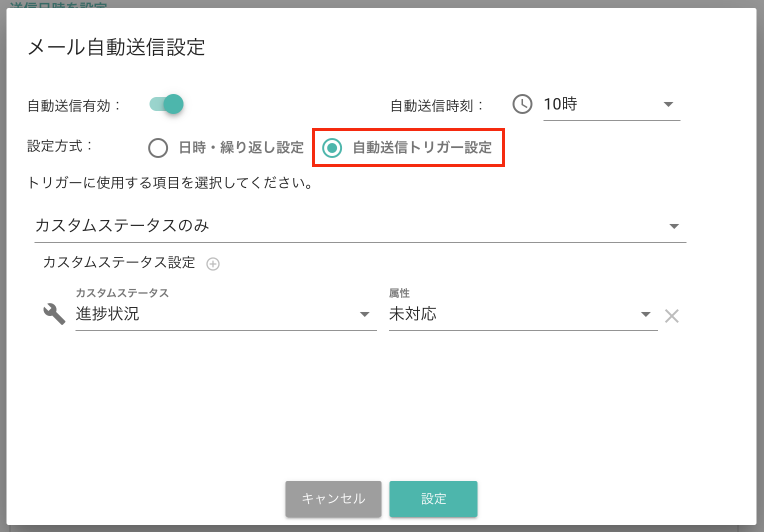
Task: Click the green 設定 button
Action: (x=433, y=499)
